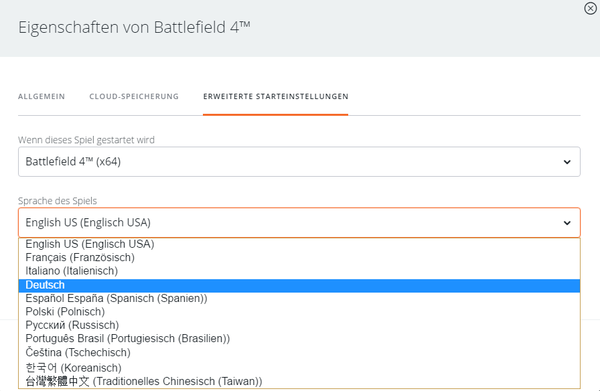Image resolution: width=600 pixels, height=391 pixels.
Task: Select Polski (Polnisch) language
Action: click(299, 312)
